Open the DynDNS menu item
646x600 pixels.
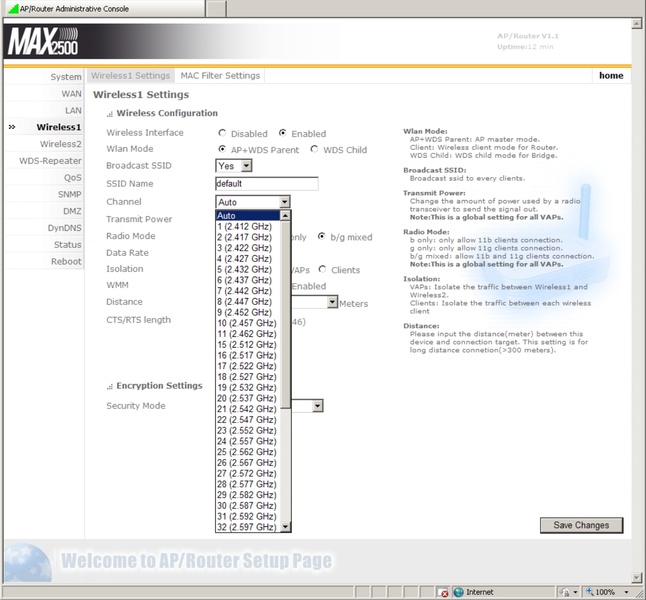pyautogui.click(x=64, y=228)
